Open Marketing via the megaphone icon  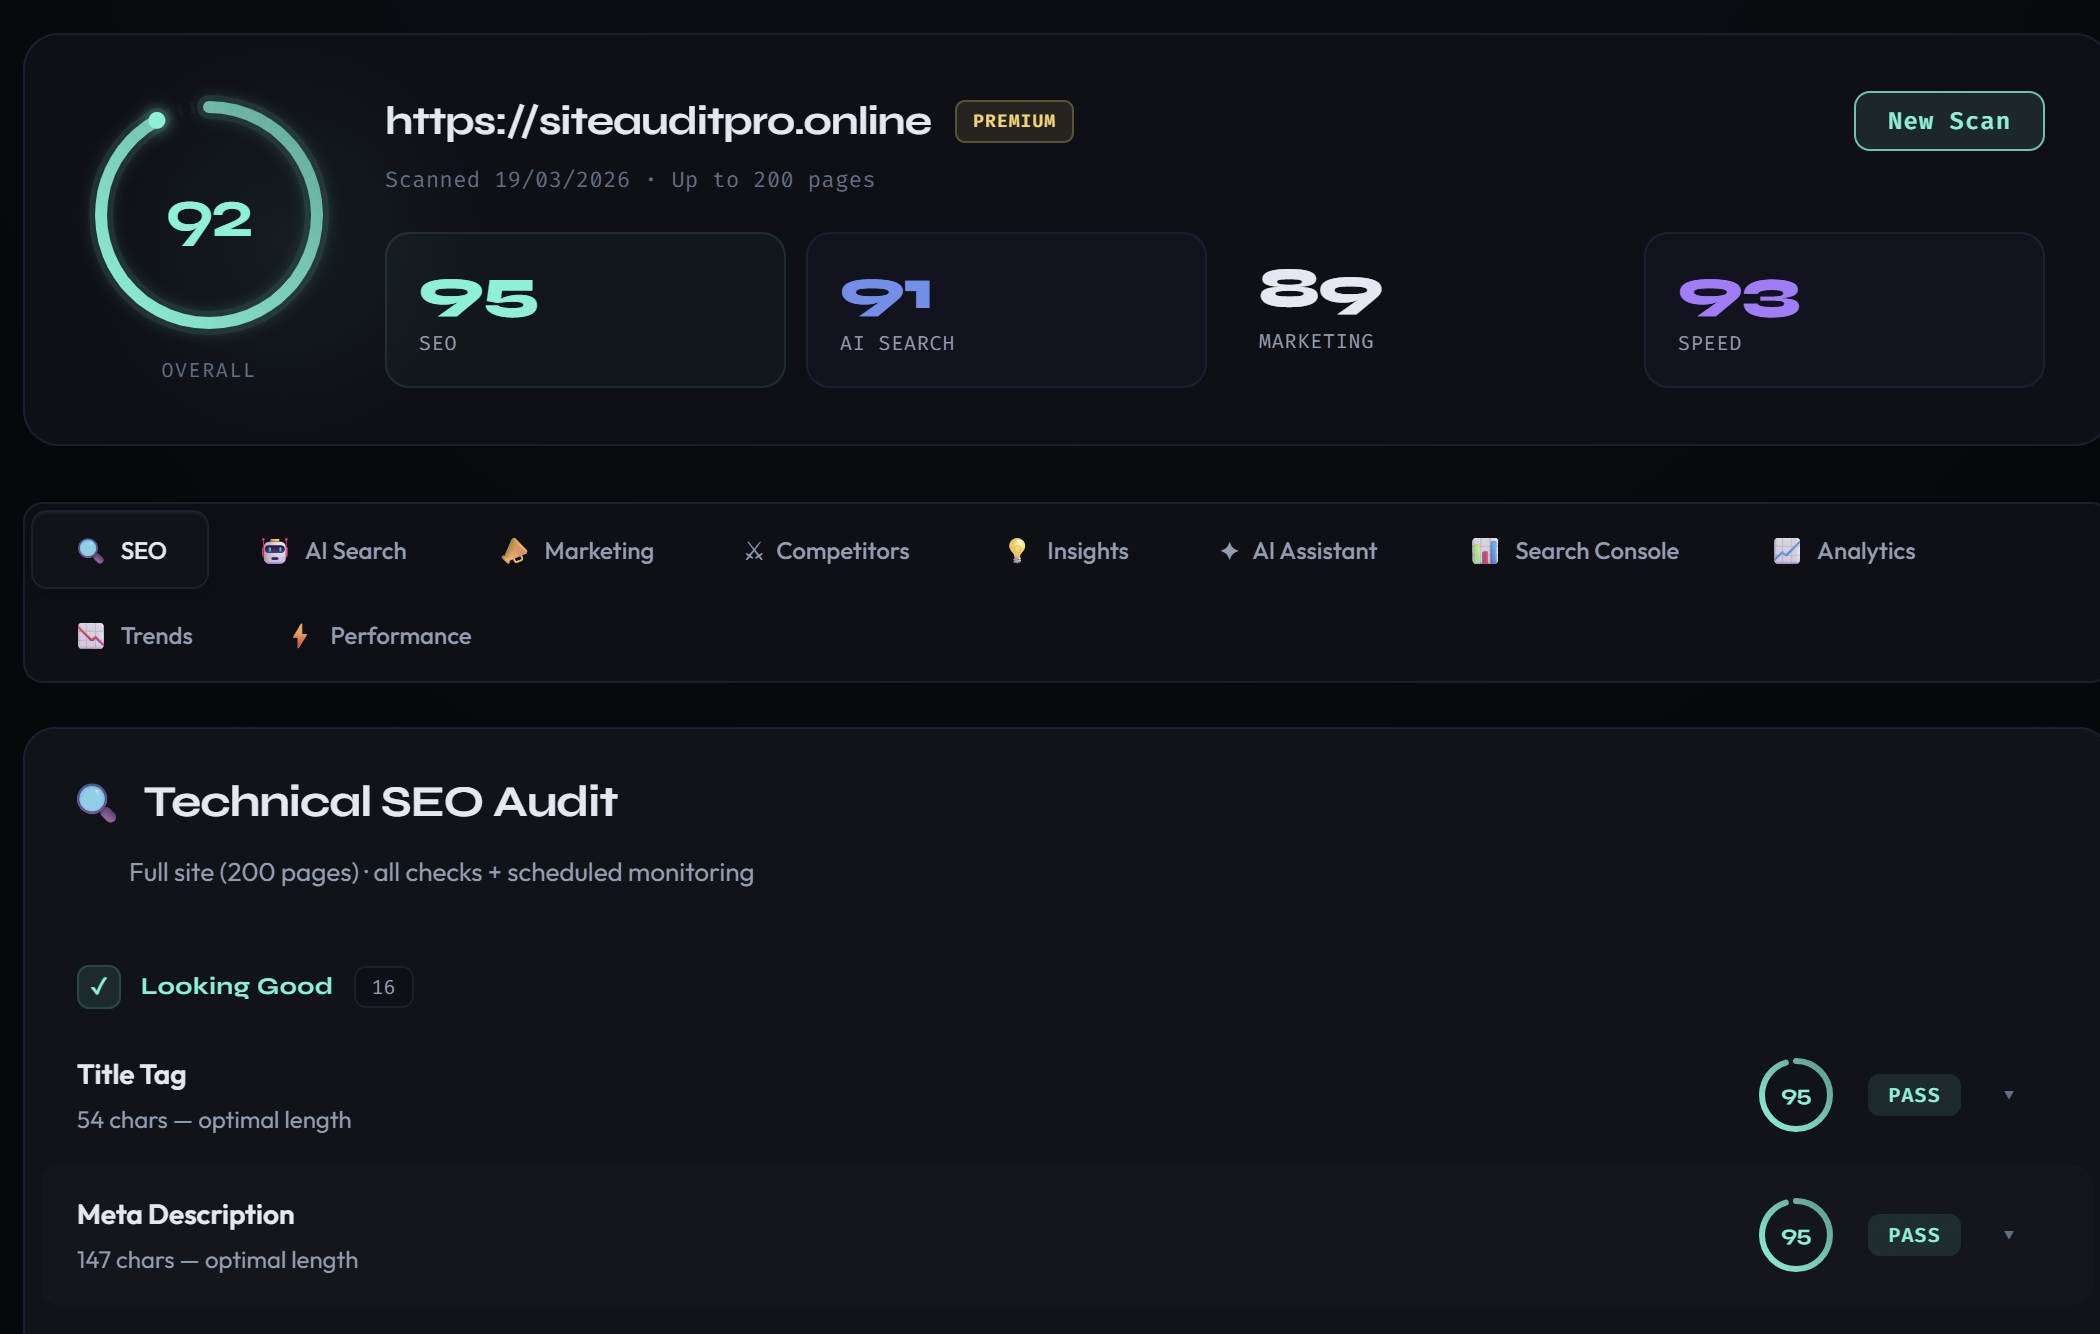(x=513, y=550)
